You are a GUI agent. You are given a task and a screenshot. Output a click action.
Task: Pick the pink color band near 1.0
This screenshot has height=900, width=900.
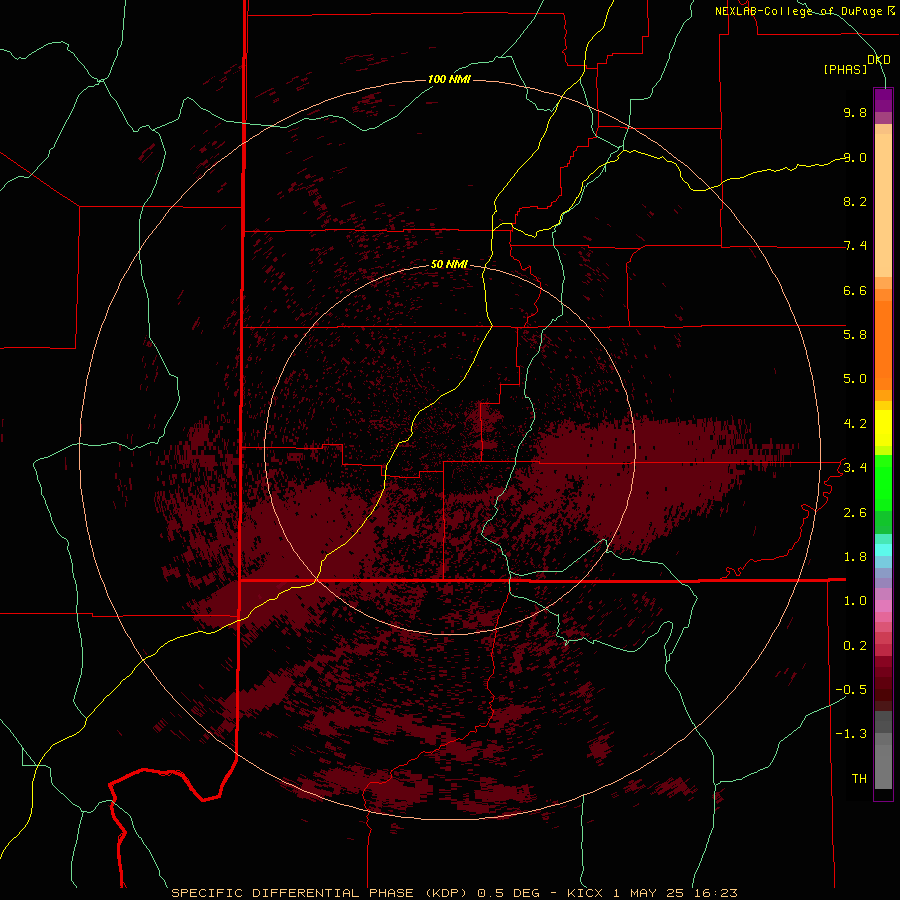point(883,606)
